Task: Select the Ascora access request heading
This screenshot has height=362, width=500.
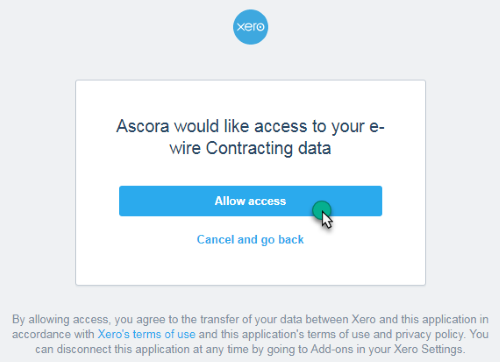Action: tap(250, 137)
